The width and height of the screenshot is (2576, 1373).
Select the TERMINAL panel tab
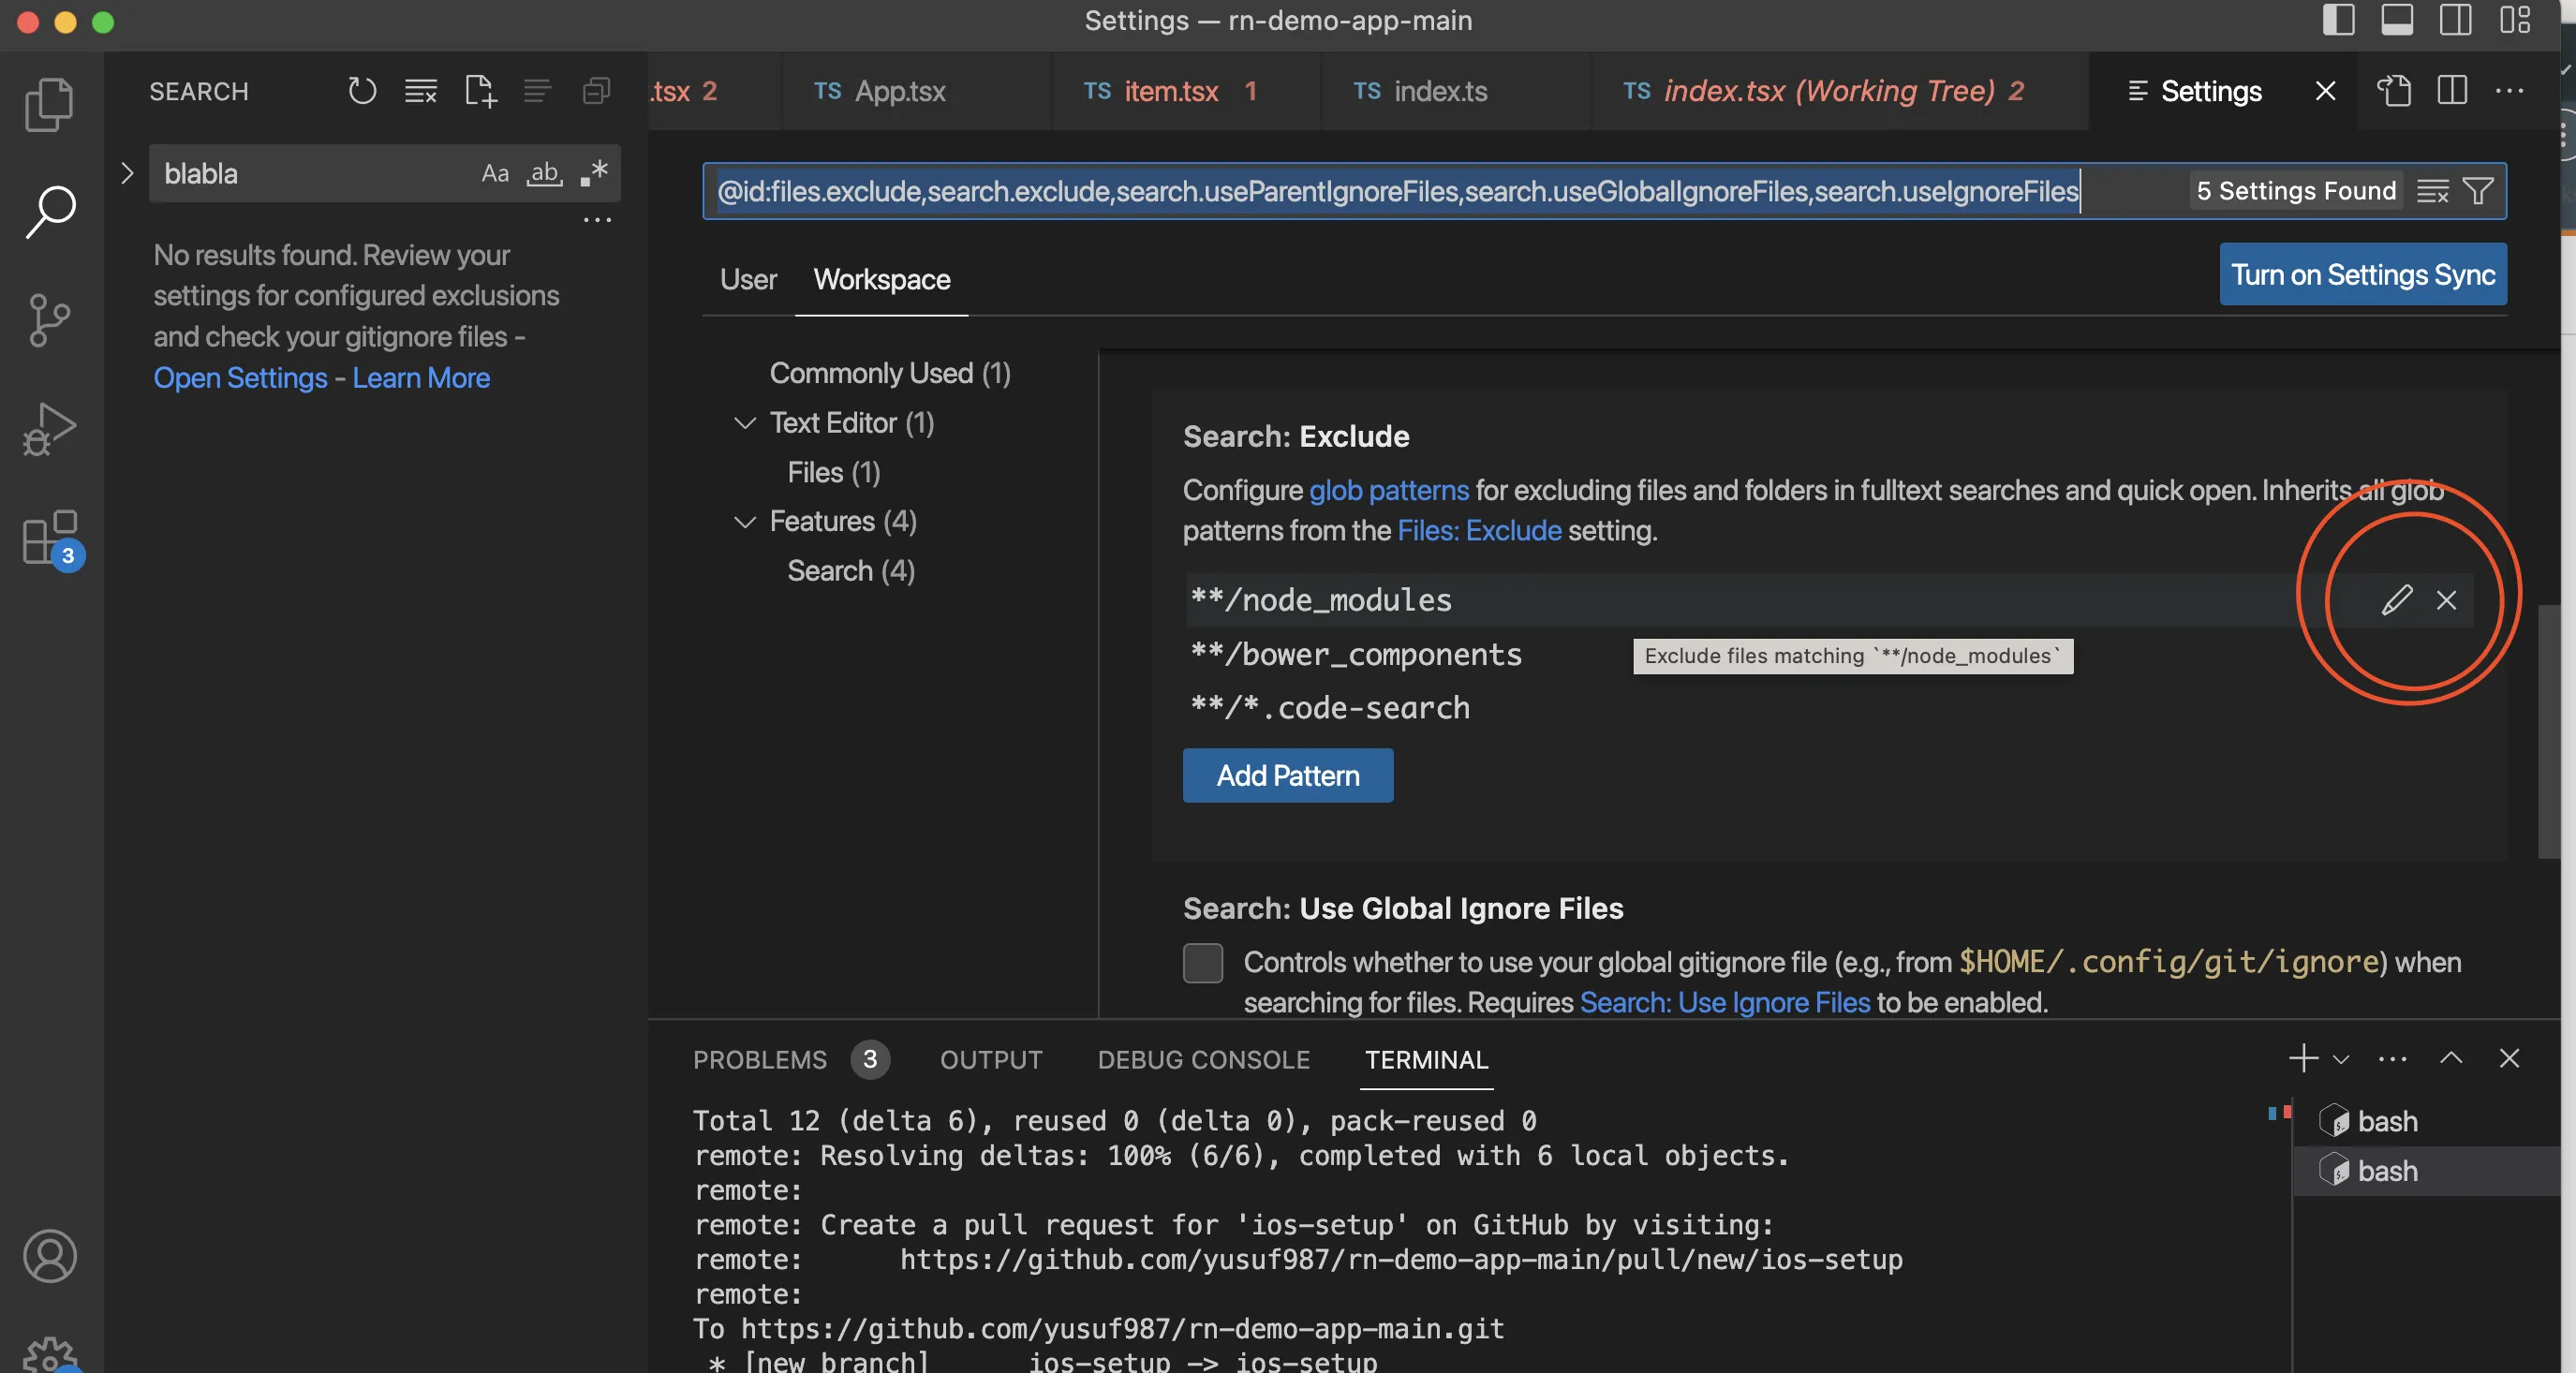pyautogui.click(x=1426, y=1058)
